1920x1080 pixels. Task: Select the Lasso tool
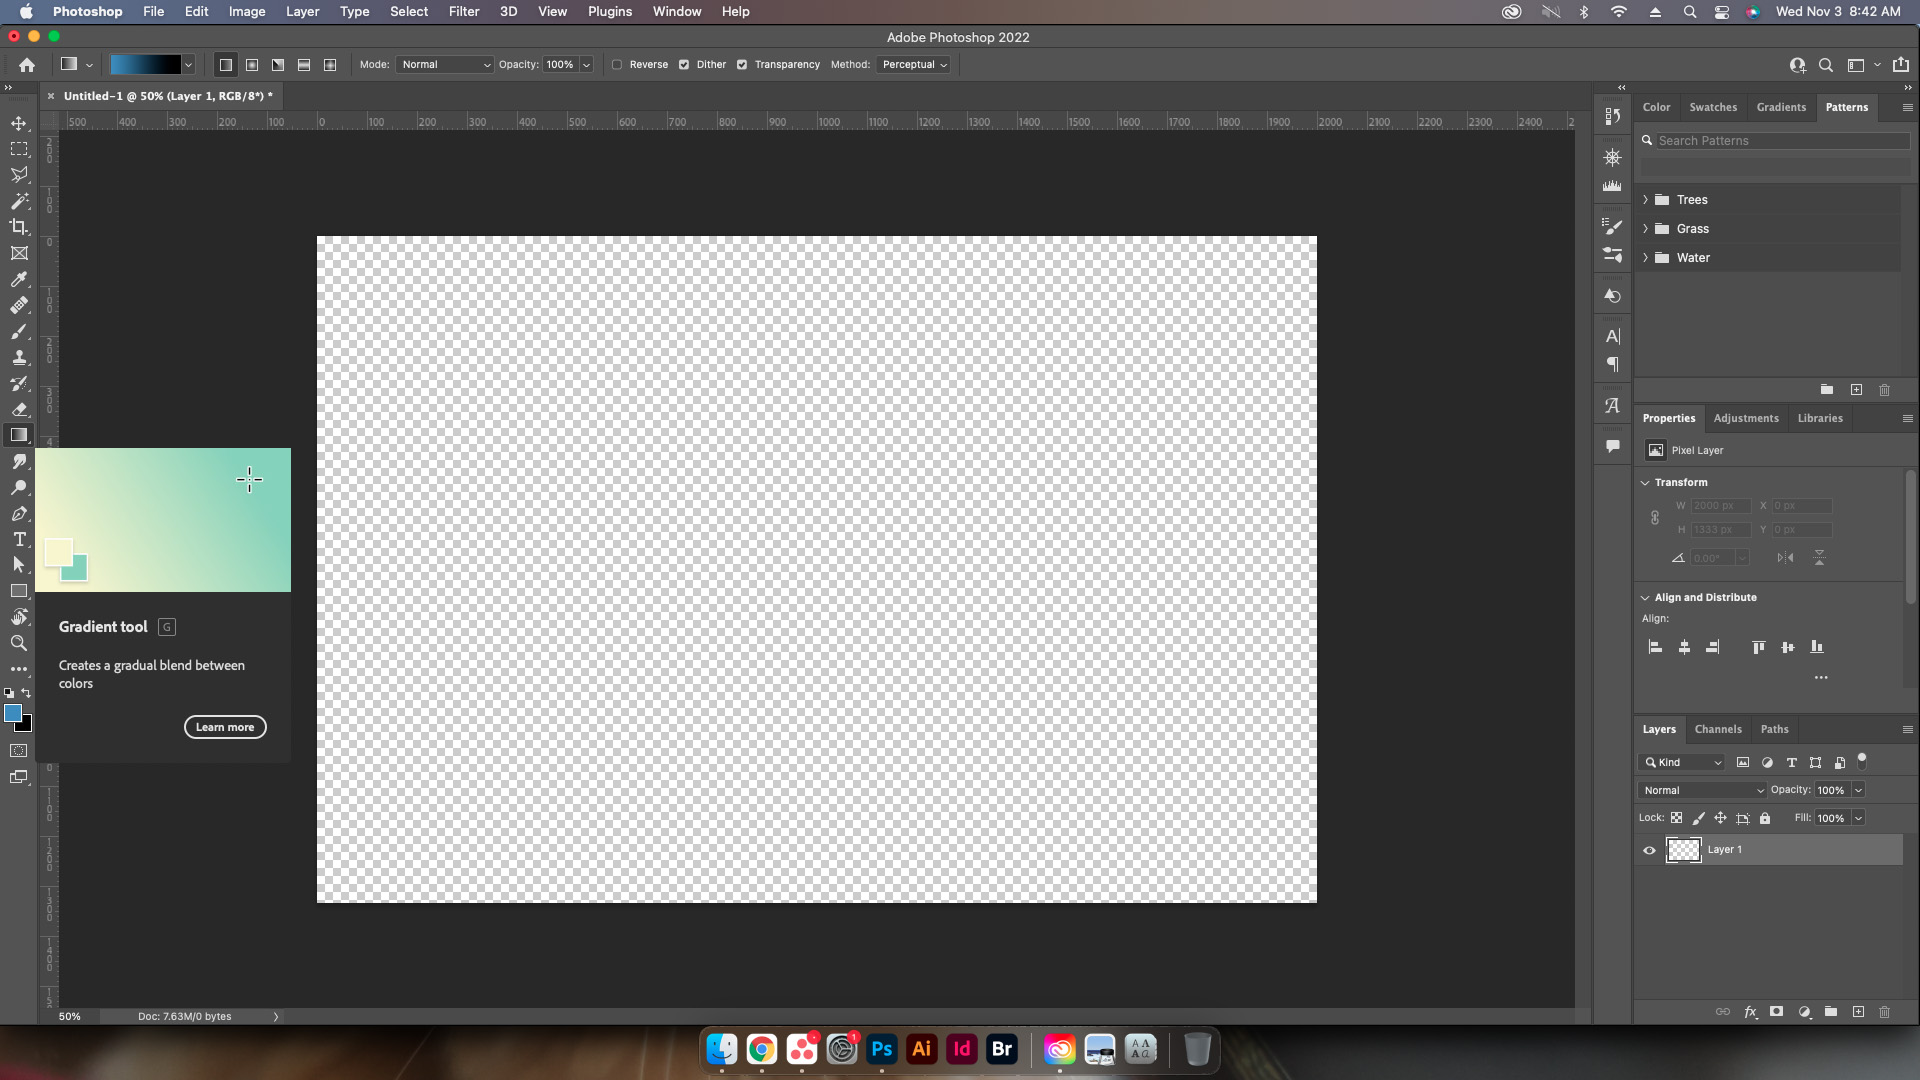[x=19, y=175]
